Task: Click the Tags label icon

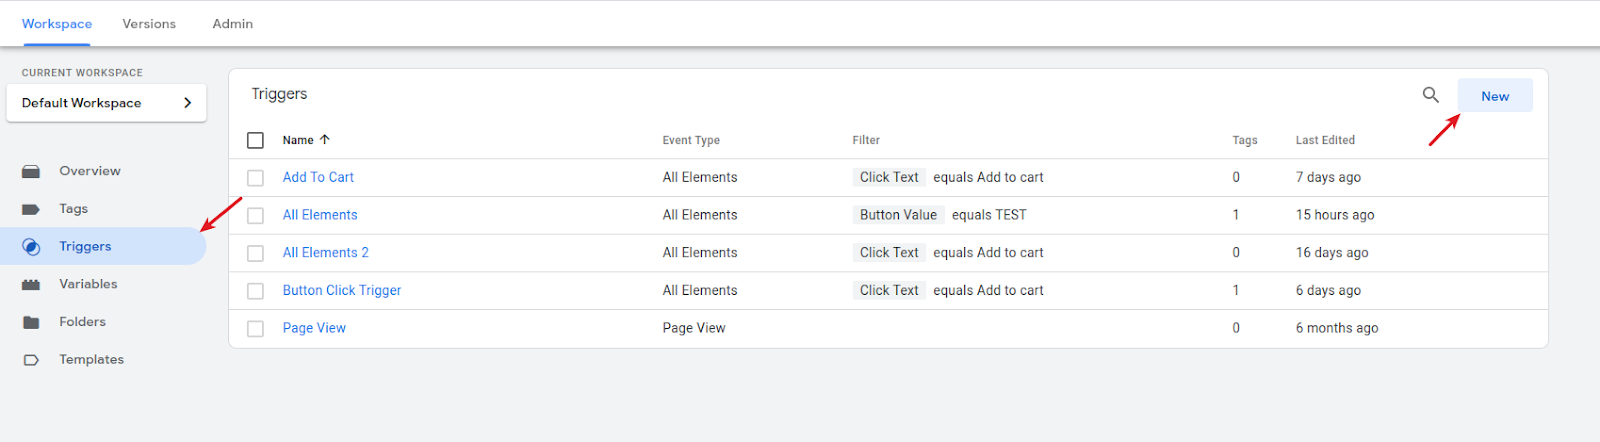Action: pyautogui.click(x=31, y=209)
